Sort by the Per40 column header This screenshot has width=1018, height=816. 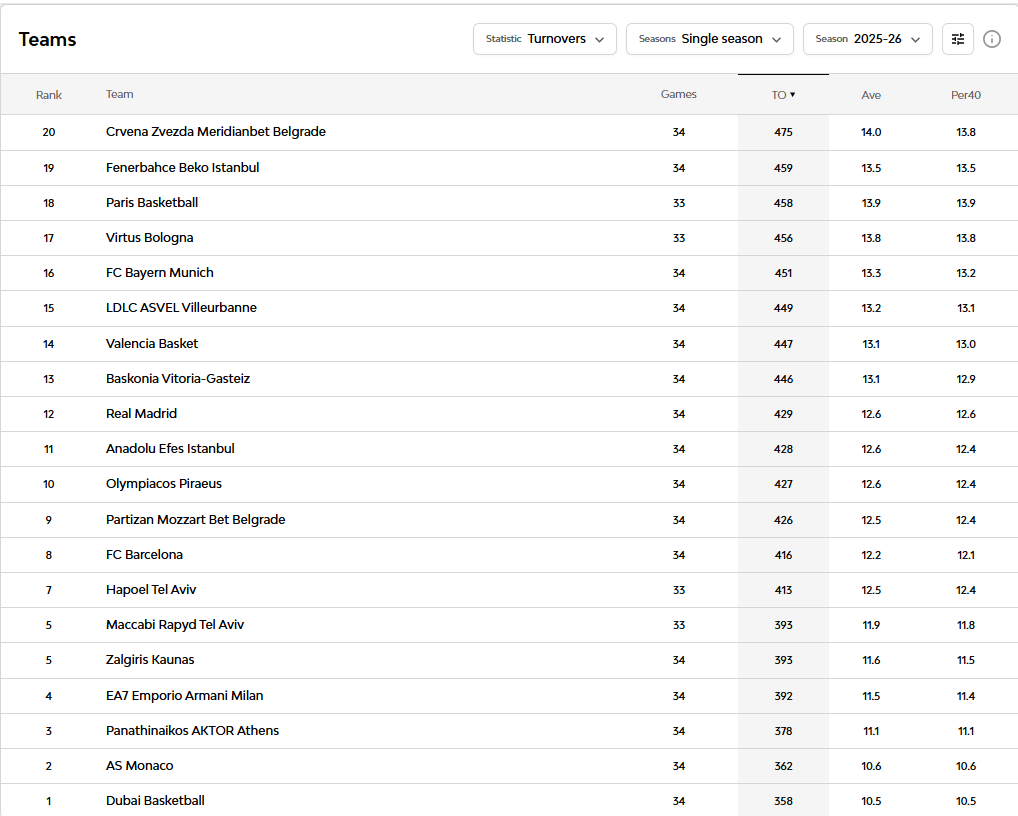point(965,95)
